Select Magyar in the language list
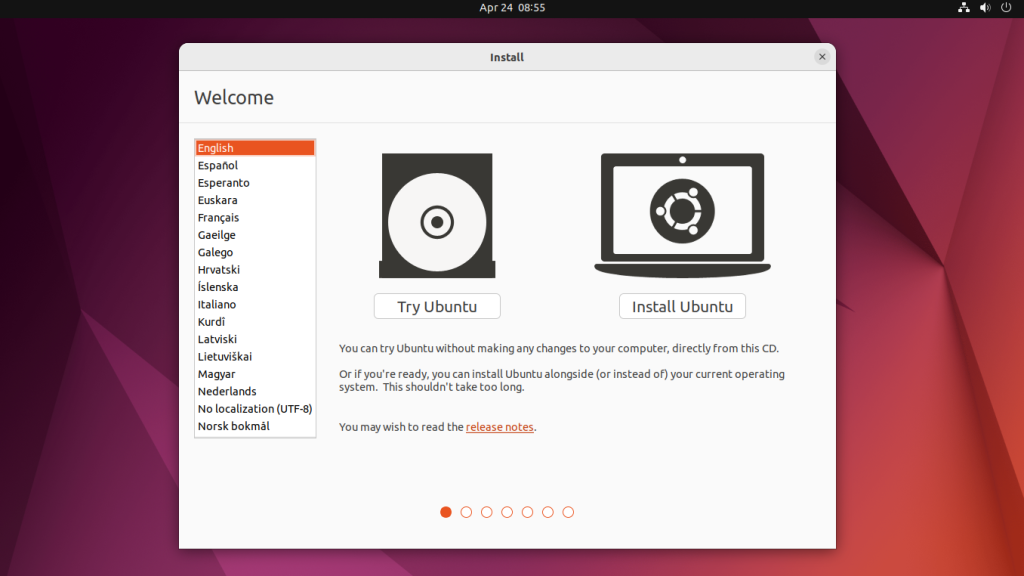This screenshot has height=576, width=1024. coord(217,374)
